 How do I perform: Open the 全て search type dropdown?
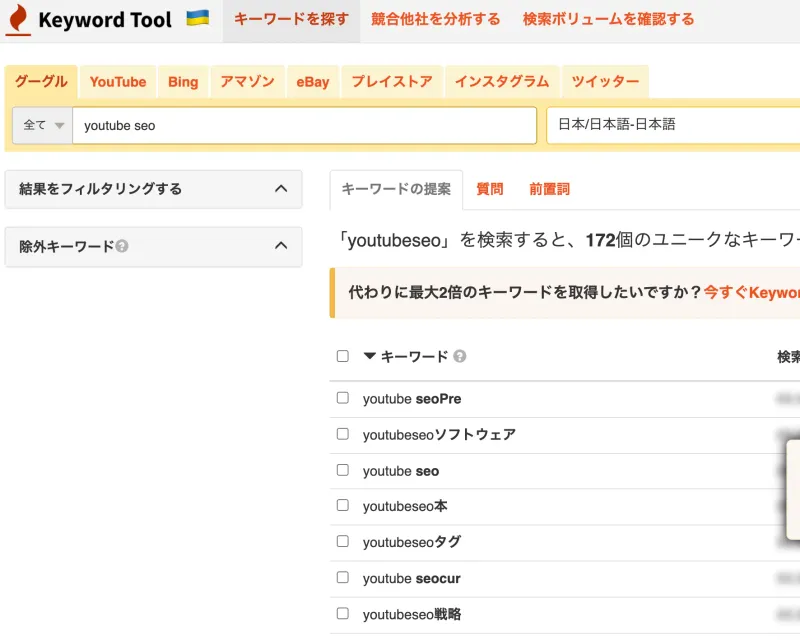coord(41,125)
